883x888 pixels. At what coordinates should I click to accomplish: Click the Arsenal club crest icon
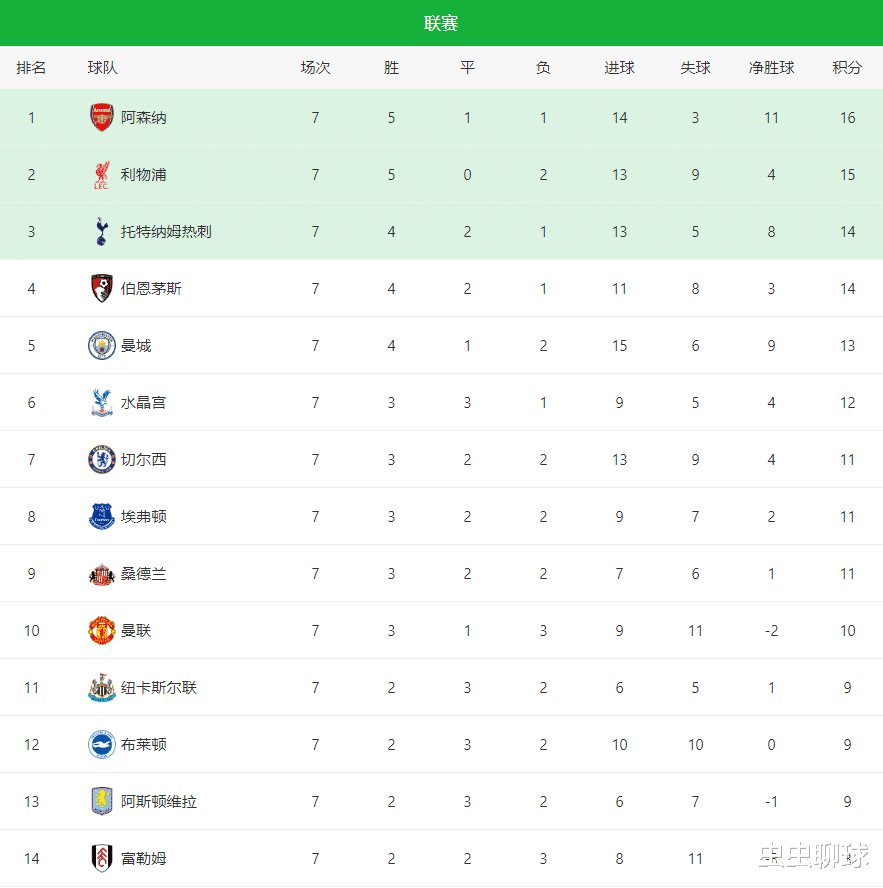point(102,118)
